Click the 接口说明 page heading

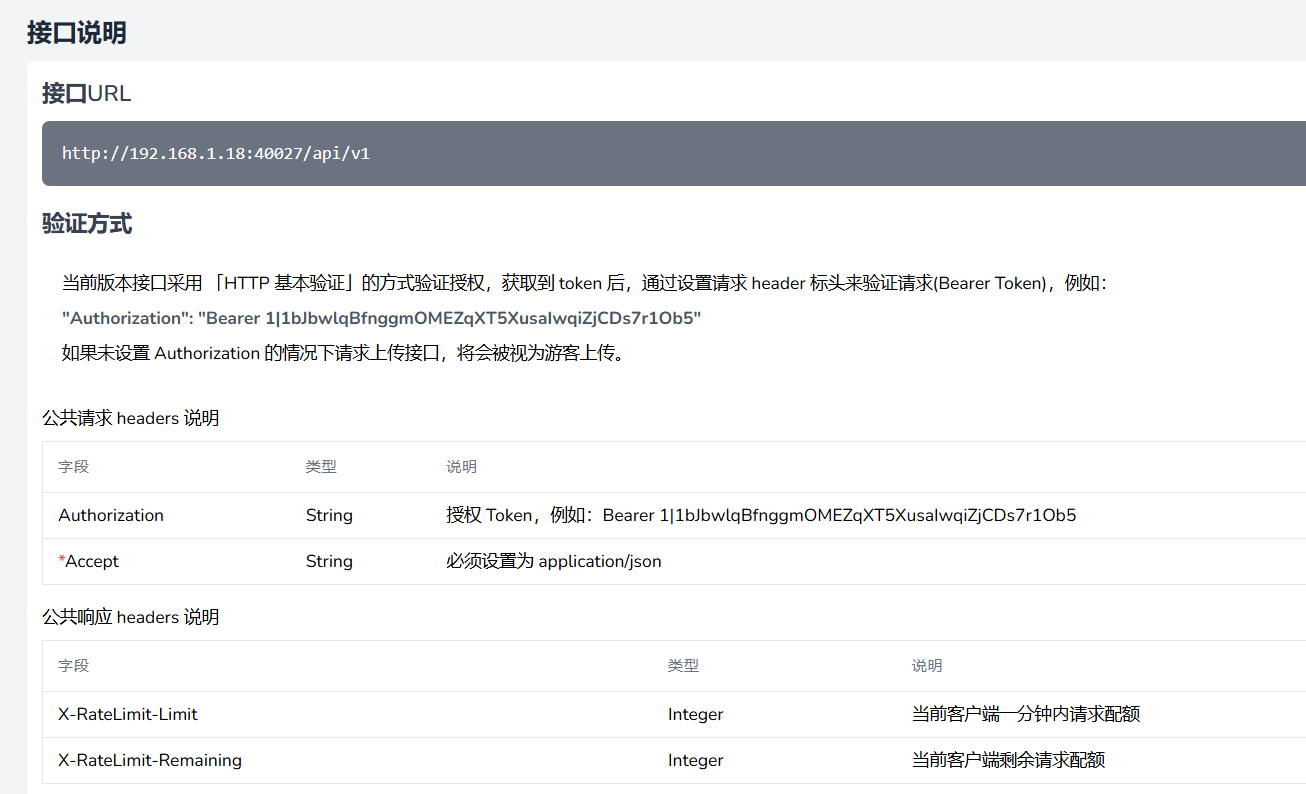[x=76, y=32]
